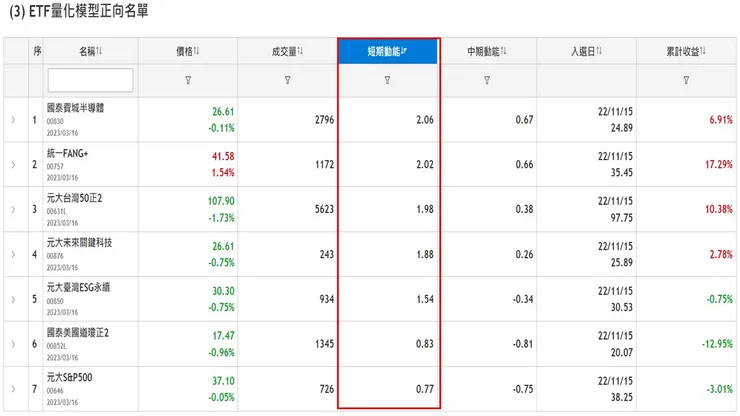Image resolution: width=740 pixels, height=416 pixels.
Task: Click the 序 column header
Action: [x=37, y=51]
